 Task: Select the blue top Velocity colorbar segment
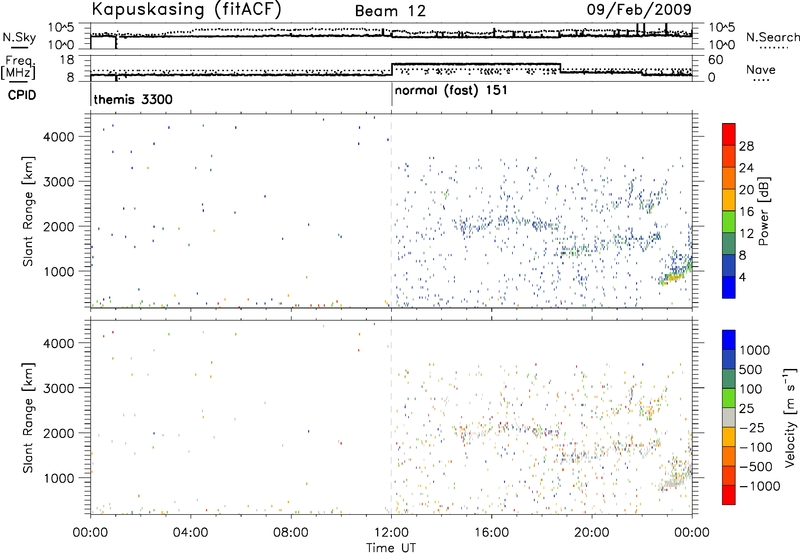[729, 340]
